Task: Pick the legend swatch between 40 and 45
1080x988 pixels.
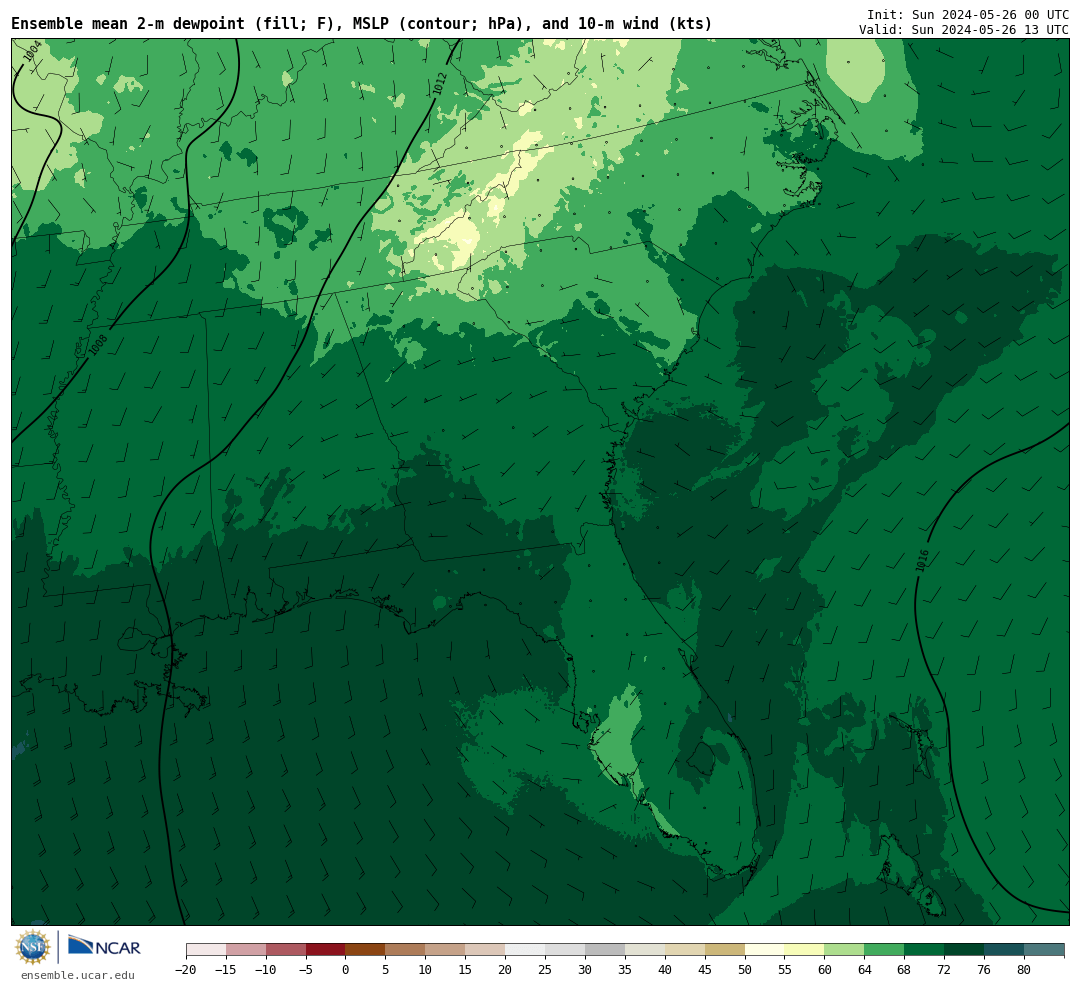Action: pos(685,949)
